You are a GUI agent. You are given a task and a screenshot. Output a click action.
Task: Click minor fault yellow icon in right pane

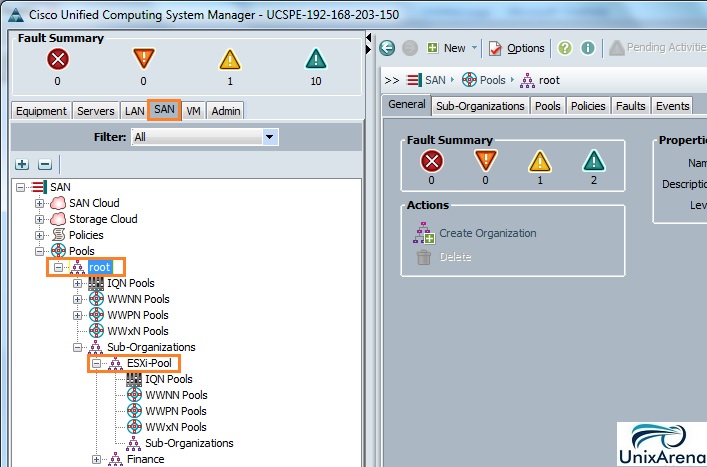[540, 161]
